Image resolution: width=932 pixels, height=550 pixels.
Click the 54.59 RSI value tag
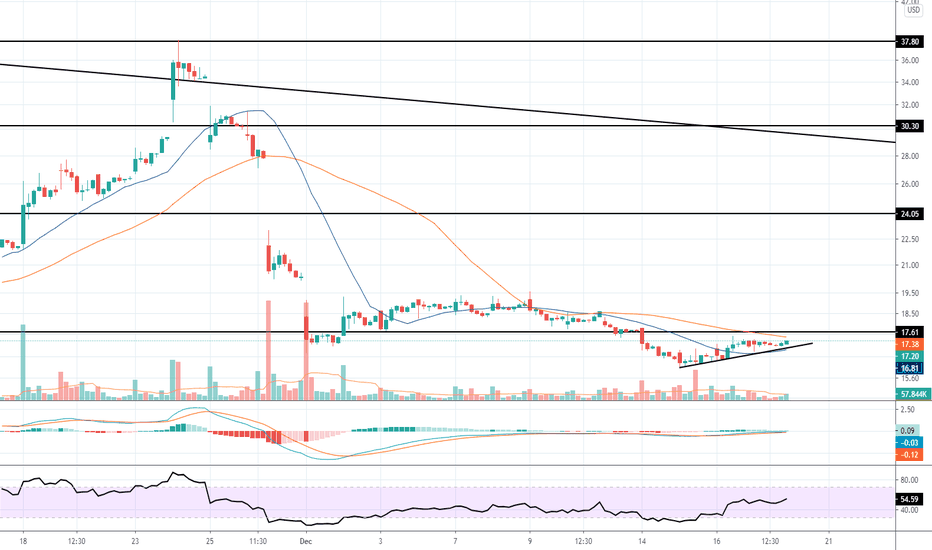[909, 499]
